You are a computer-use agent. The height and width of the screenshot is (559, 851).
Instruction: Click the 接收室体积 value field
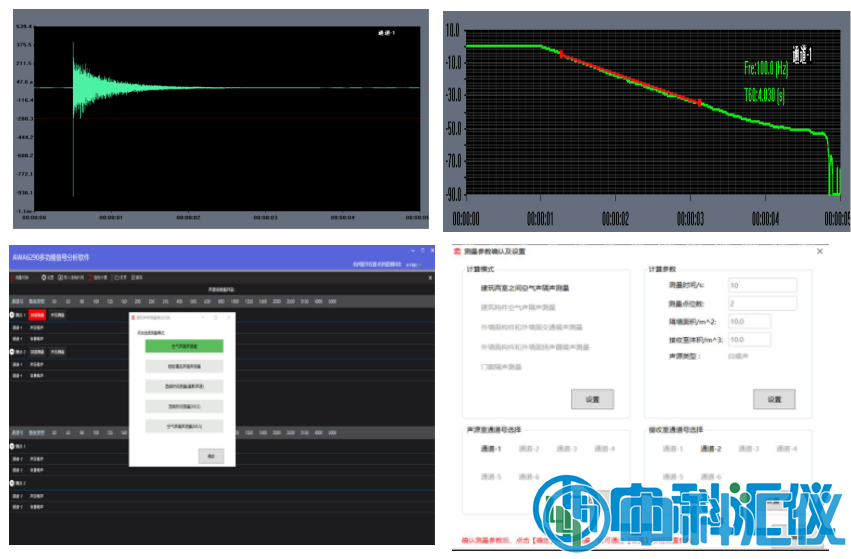[750, 339]
